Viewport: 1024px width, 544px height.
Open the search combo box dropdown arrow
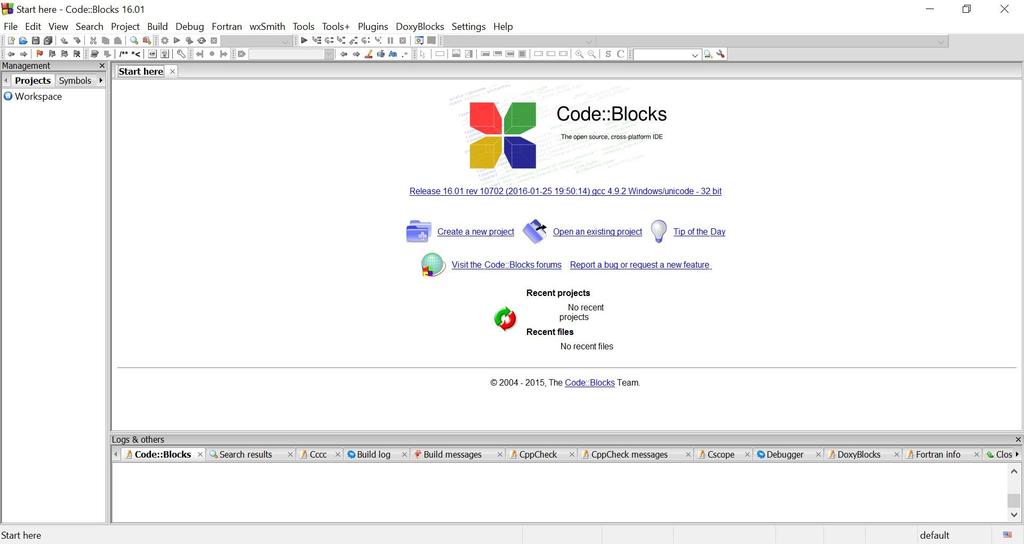[x=695, y=55]
